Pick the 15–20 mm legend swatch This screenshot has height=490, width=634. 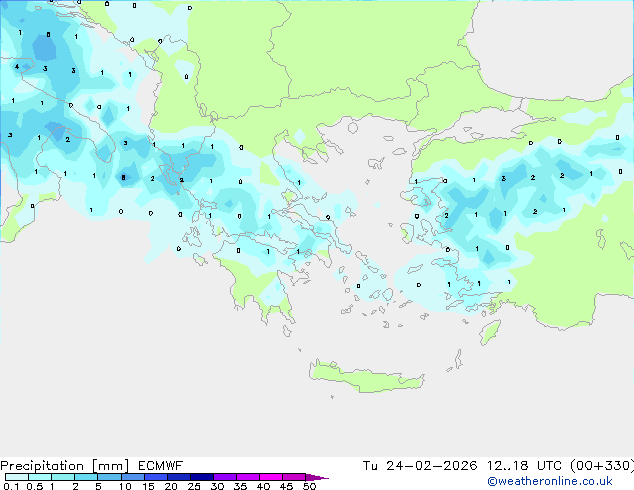[155, 477]
